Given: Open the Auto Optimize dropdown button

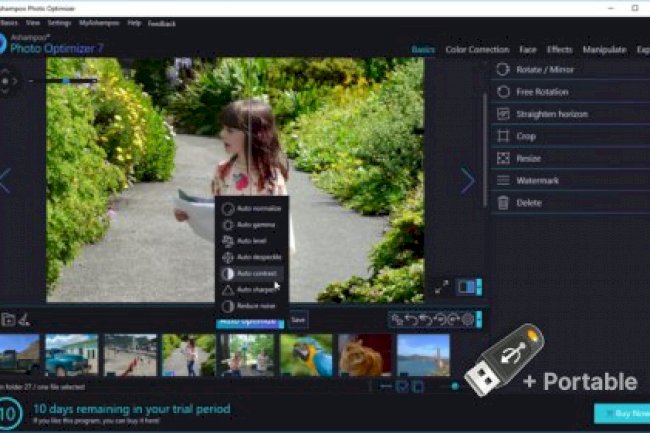Looking at the screenshot, I should 250,322.
